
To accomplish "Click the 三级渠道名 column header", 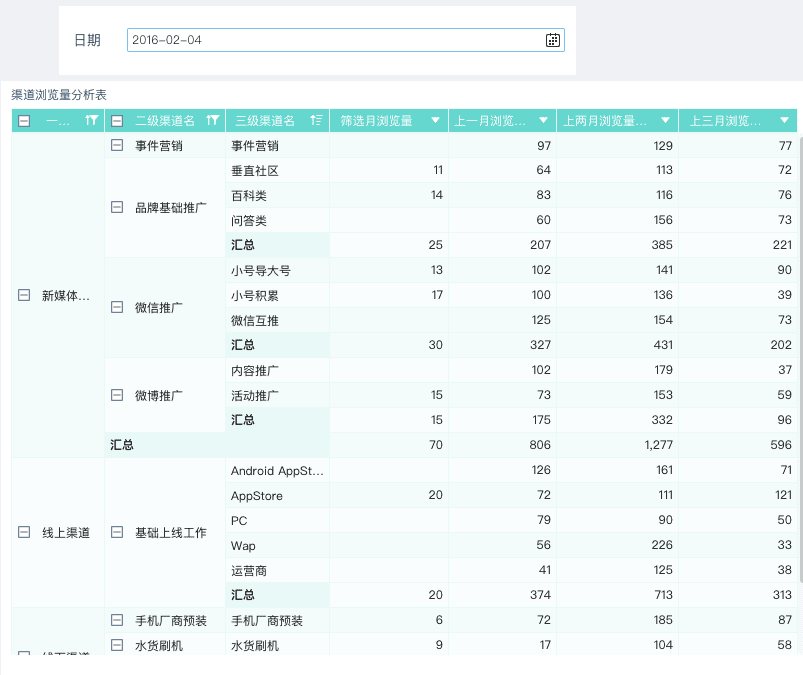I will click(x=278, y=120).
